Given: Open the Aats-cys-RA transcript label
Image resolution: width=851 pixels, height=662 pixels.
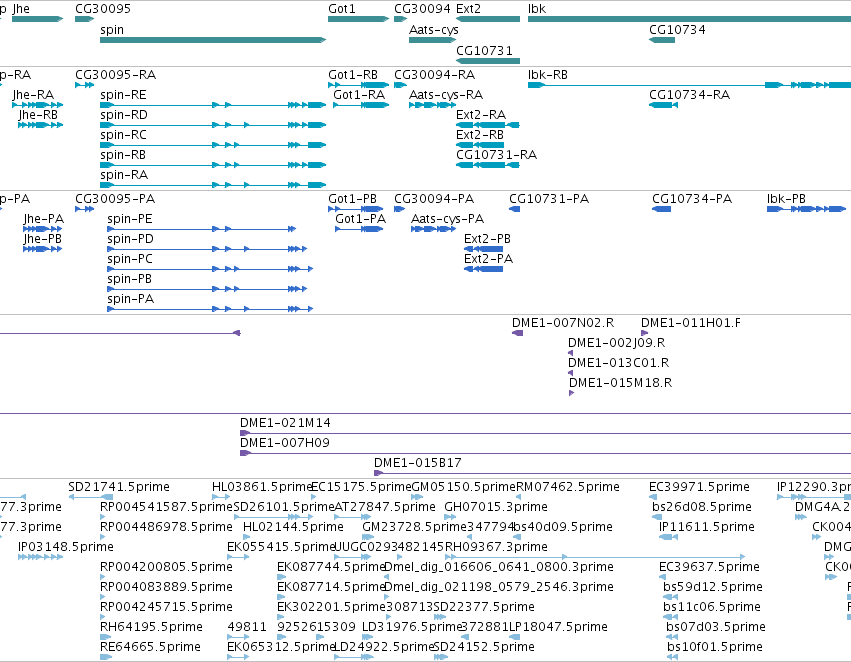Looking at the screenshot, I should pos(446,95).
